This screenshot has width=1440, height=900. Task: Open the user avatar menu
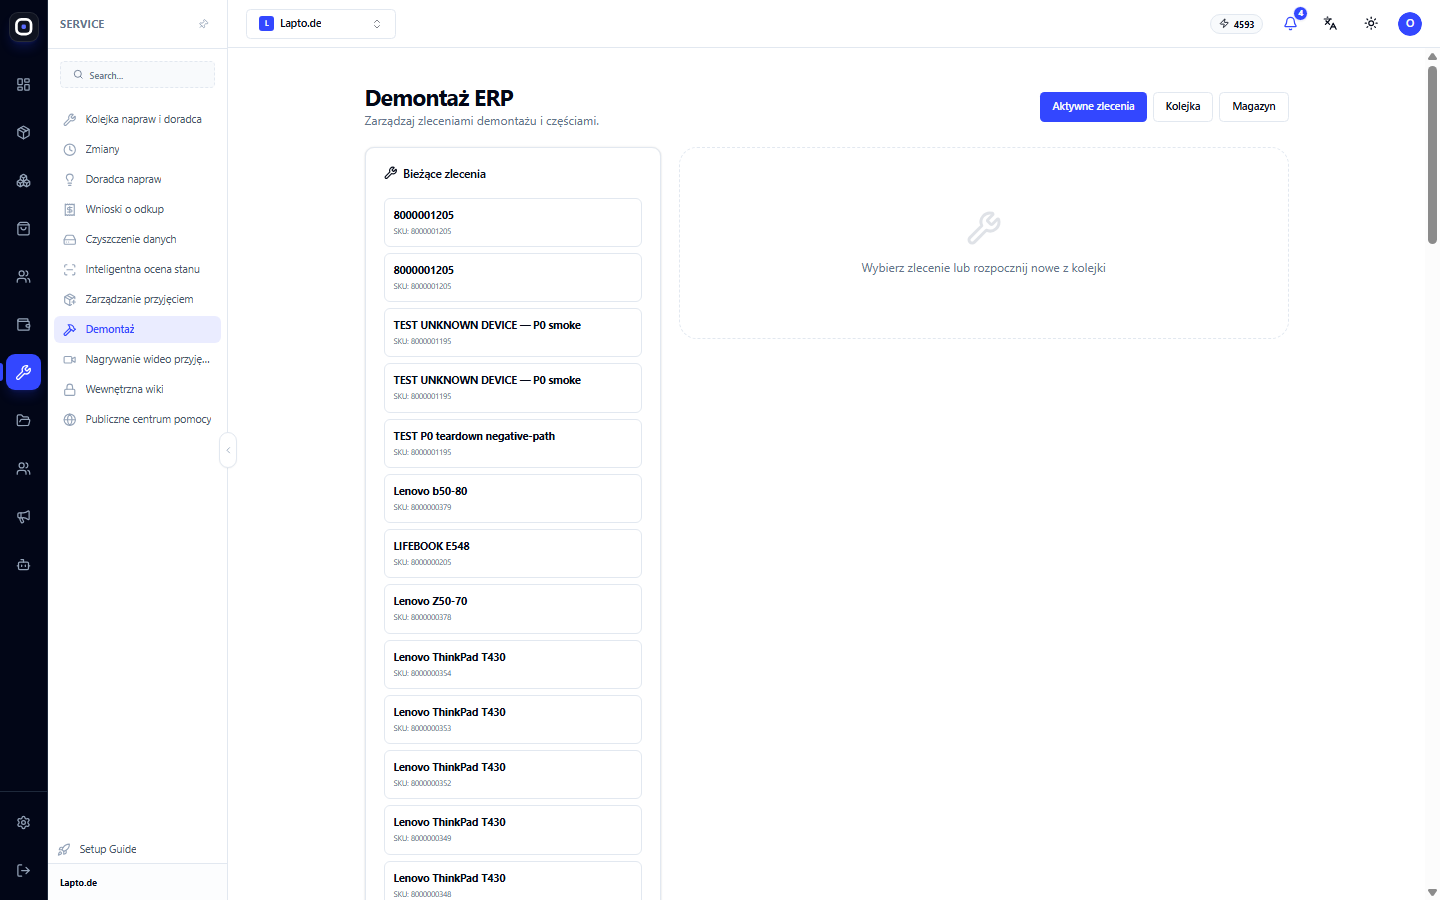[x=1410, y=24]
